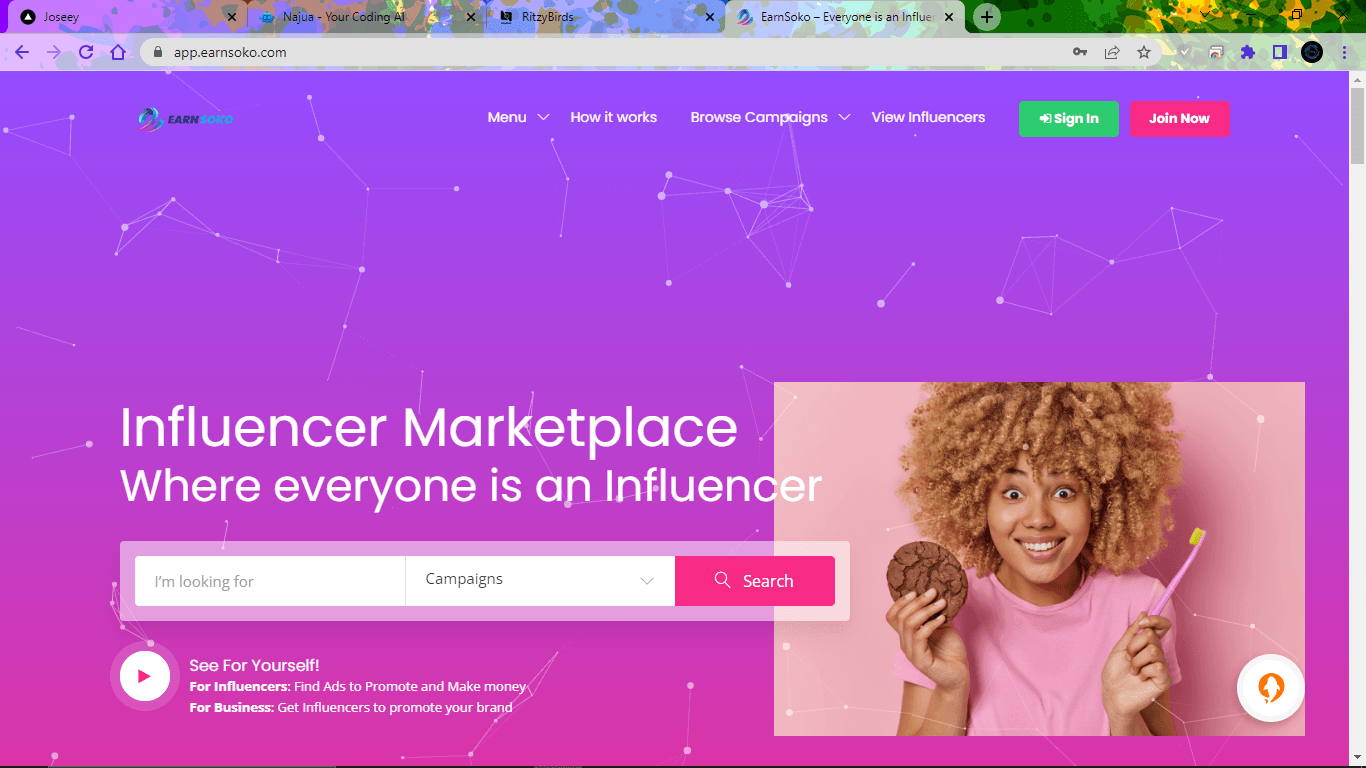Play the See For Yourself video
The width and height of the screenshot is (1366, 768).
(145, 677)
